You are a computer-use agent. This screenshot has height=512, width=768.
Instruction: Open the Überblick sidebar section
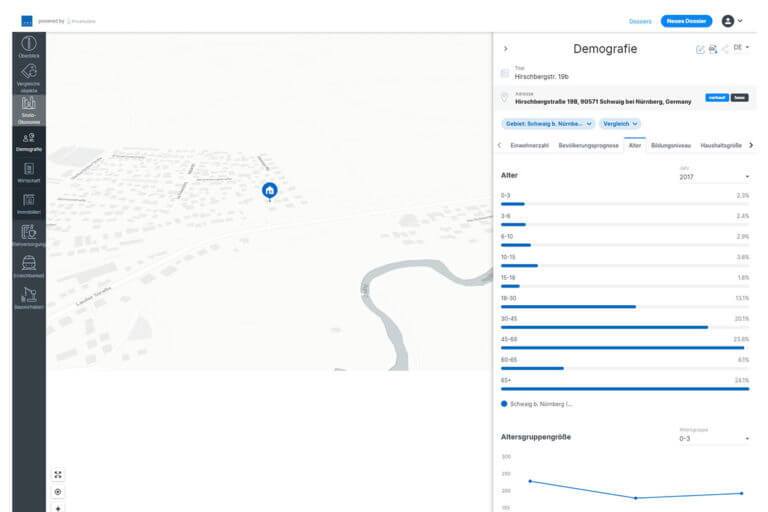tap(29, 47)
